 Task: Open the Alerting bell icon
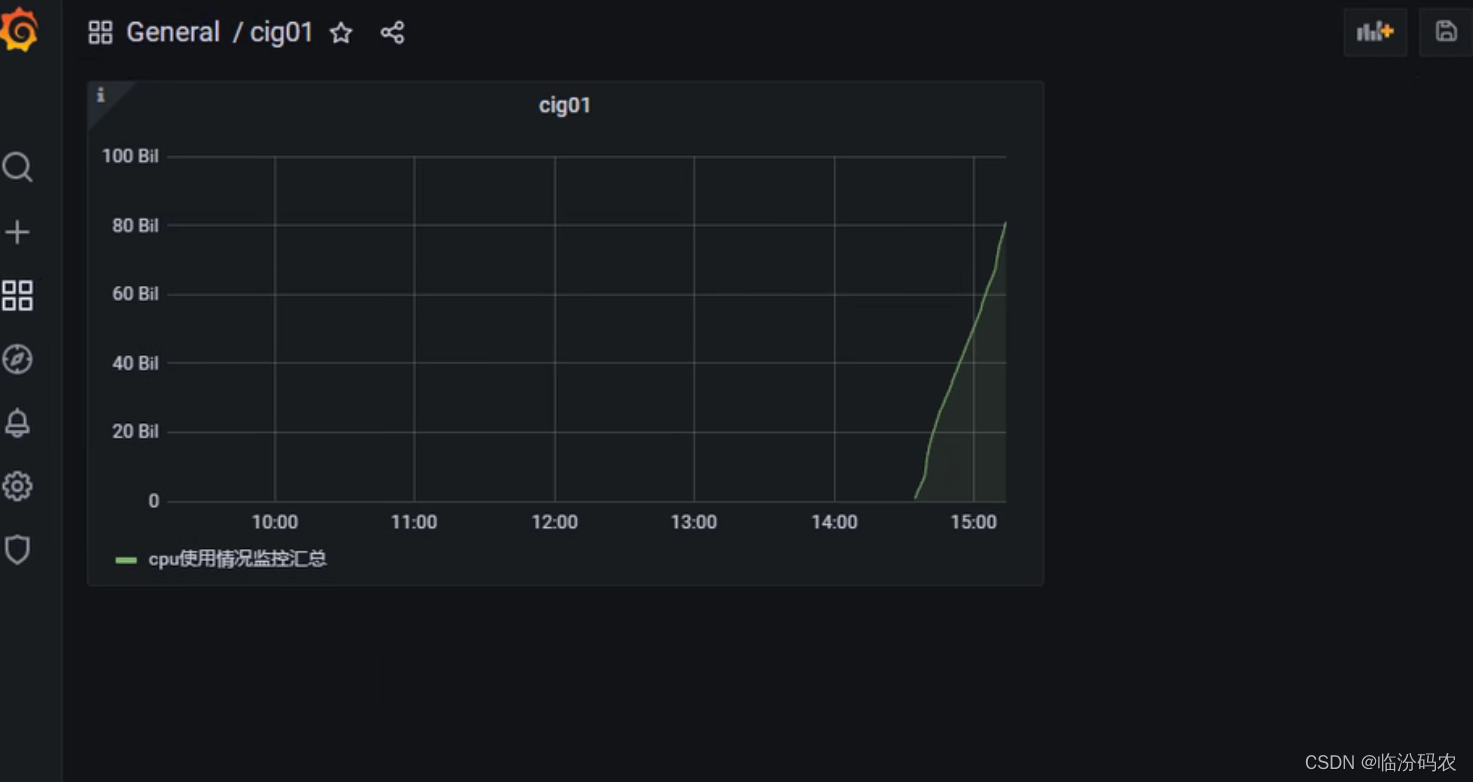[17, 423]
